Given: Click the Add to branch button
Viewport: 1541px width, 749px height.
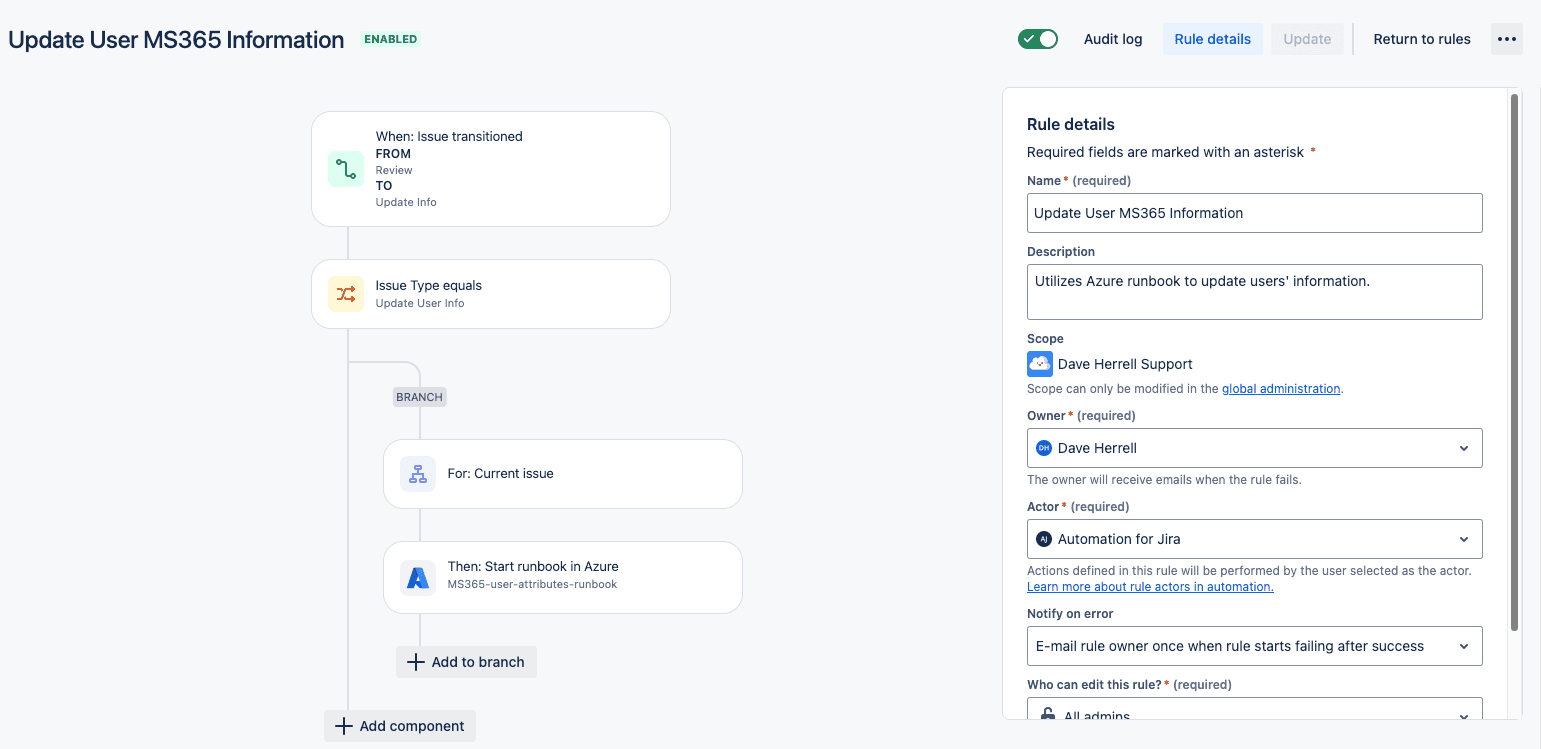Looking at the screenshot, I should pyautogui.click(x=466, y=662).
